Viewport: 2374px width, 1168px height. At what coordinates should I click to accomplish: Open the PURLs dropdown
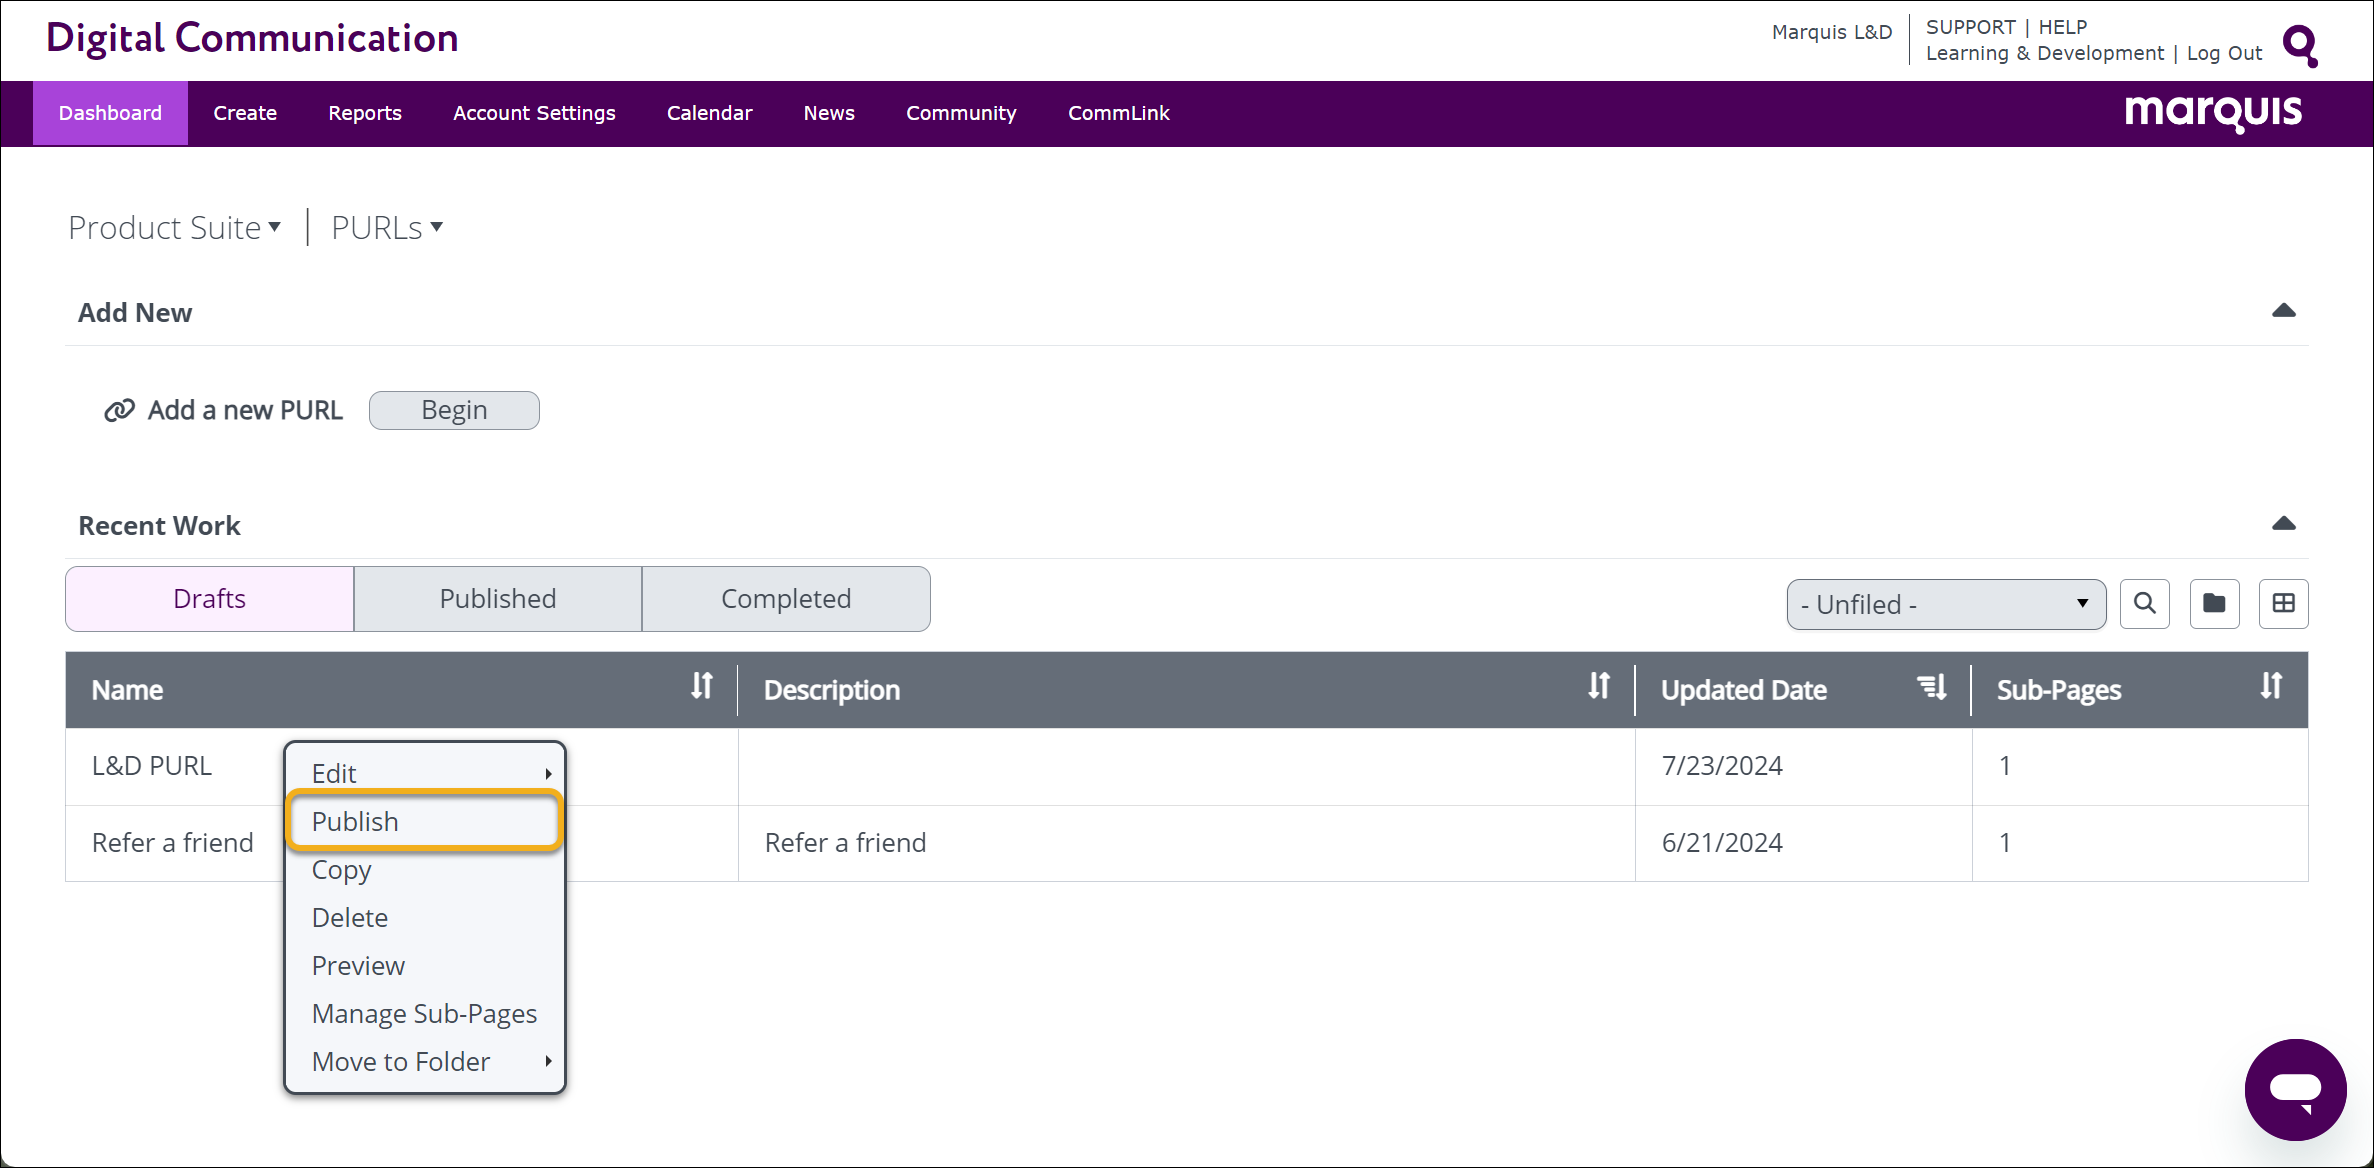(x=387, y=228)
